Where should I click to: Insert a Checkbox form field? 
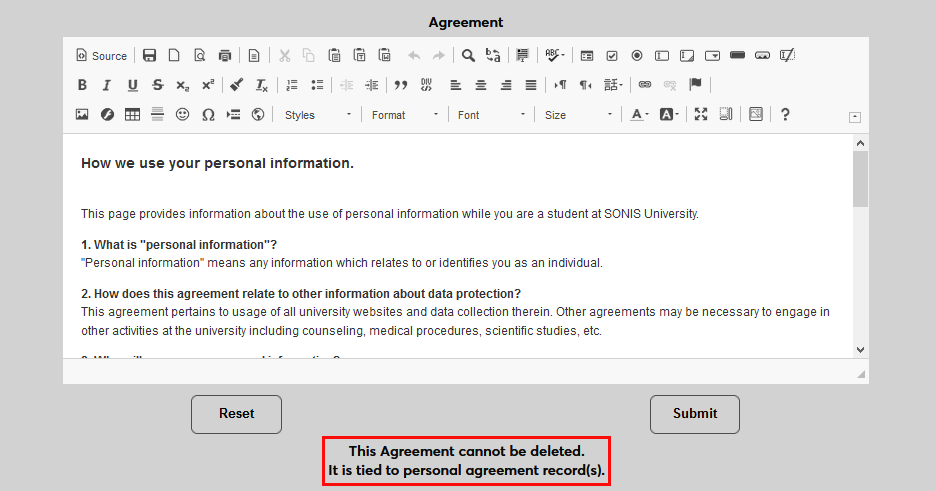[x=612, y=55]
